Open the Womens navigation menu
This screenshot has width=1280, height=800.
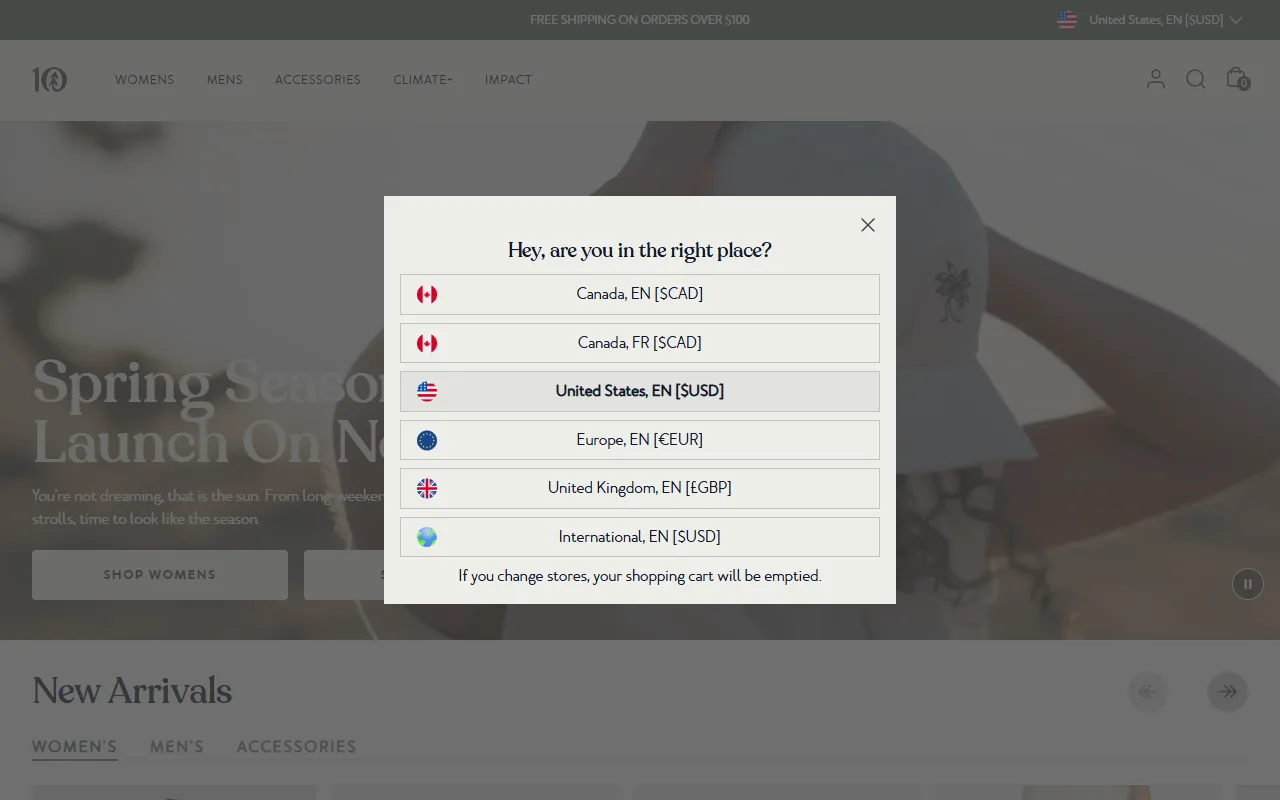(x=144, y=80)
